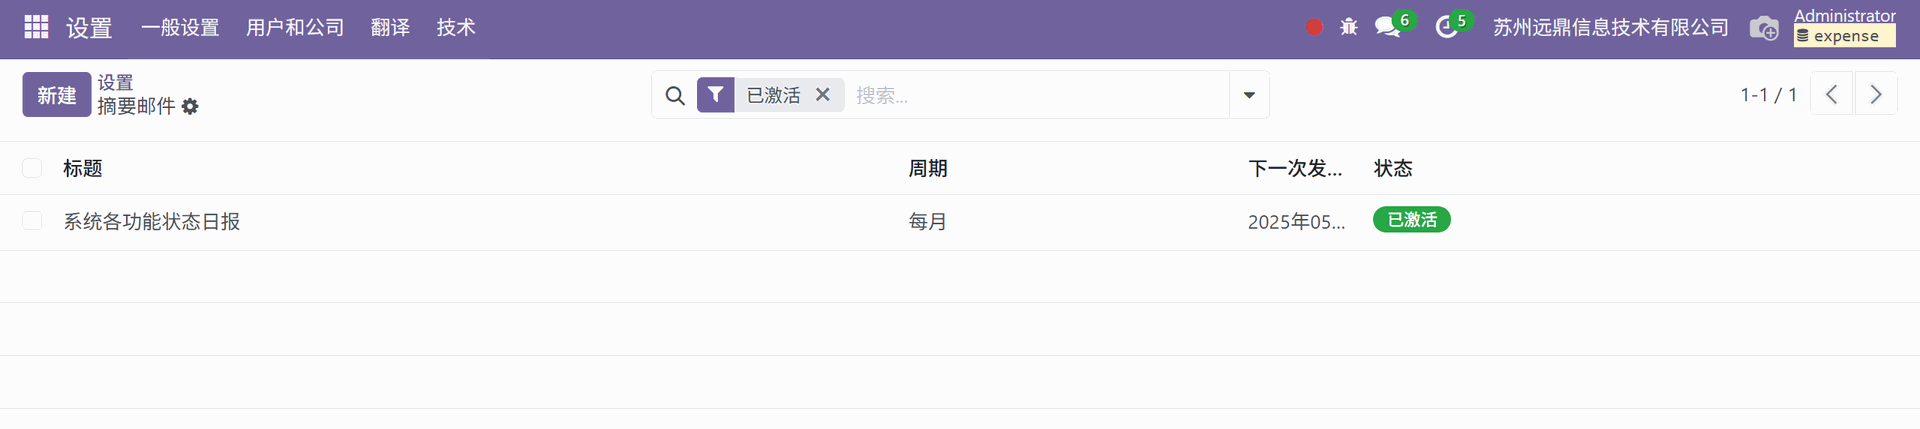This screenshot has width=1920, height=429.
Task: Open the 系统各功能状态日报 record
Action: (152, 222)
